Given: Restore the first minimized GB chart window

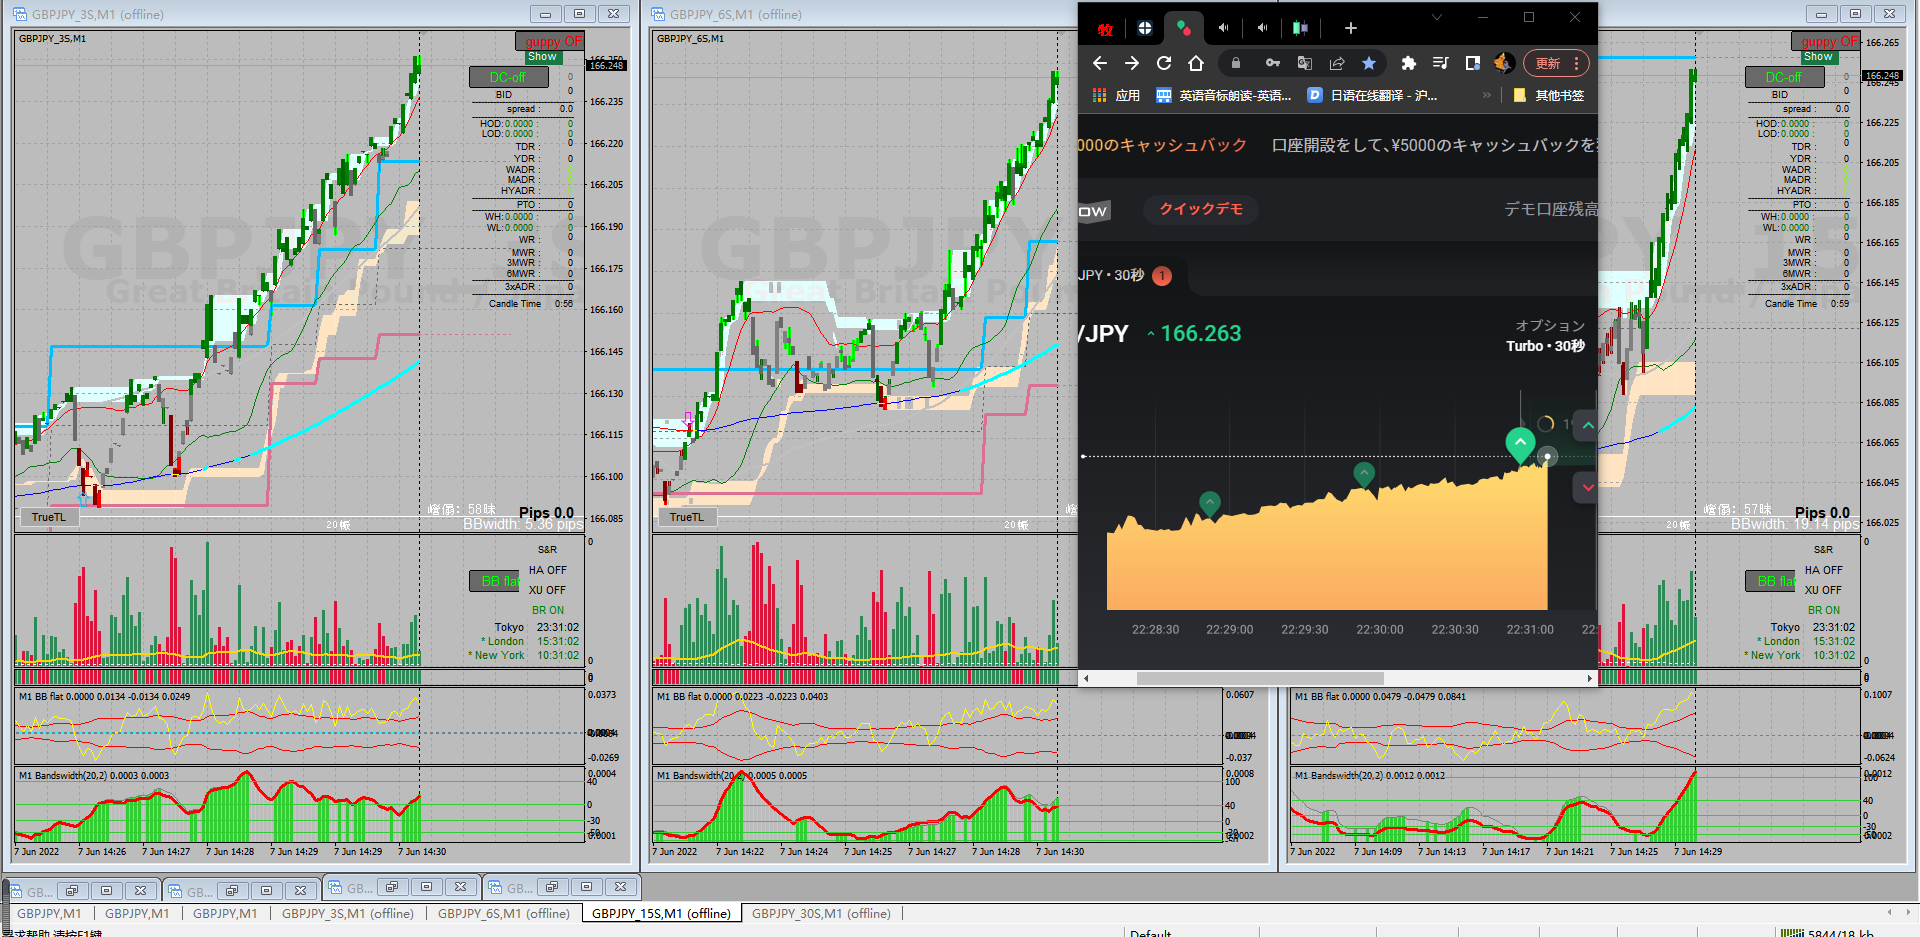Looking at the screenshot, I should [72, 890].
